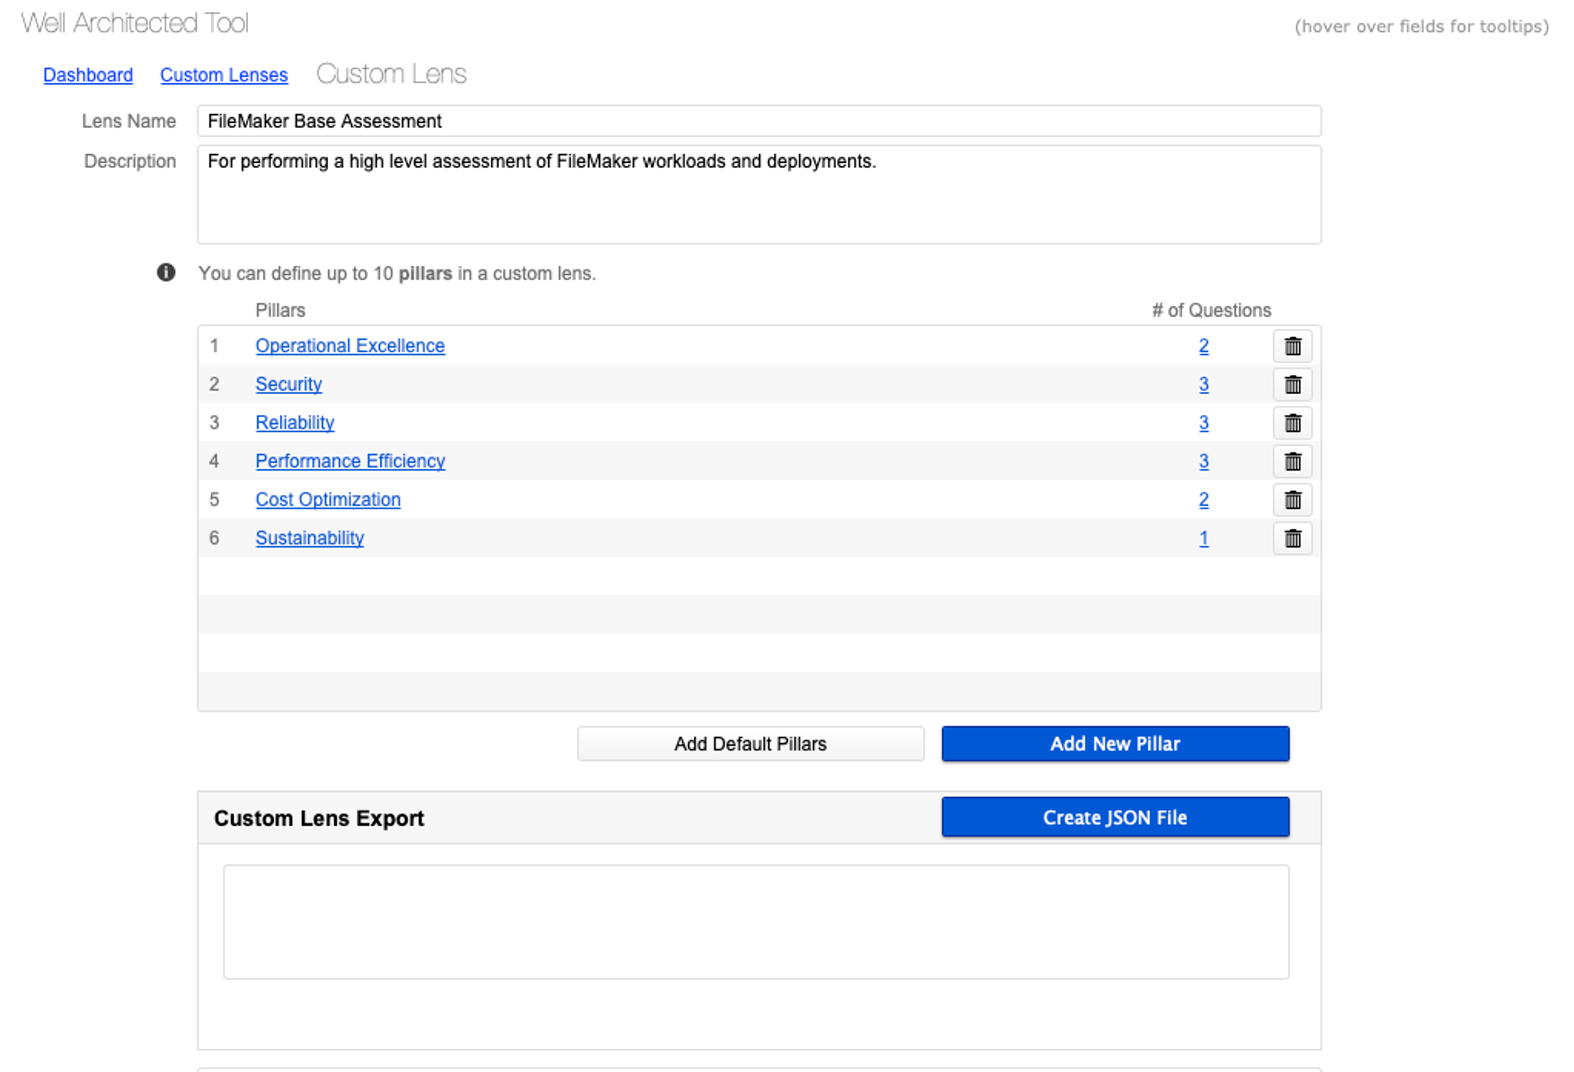Image resolution: width=1574 pixels, height=1072 pixels.
Task: Go to the Dashboard link
Action: point(88,75)
